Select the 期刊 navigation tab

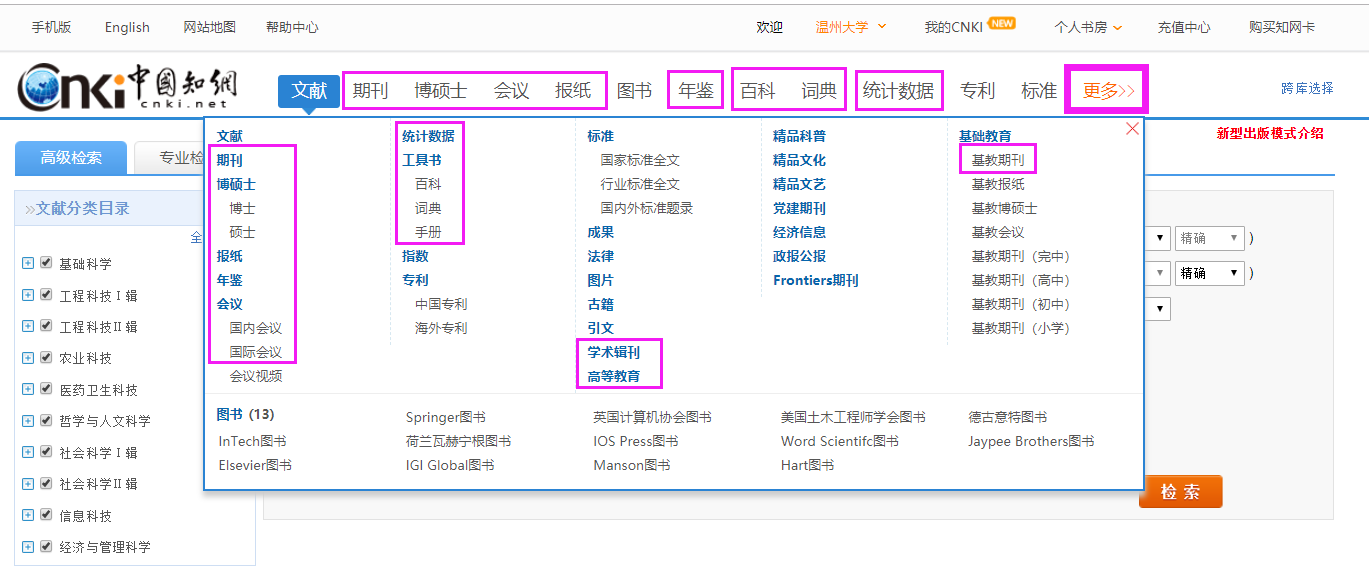[370, 91]
